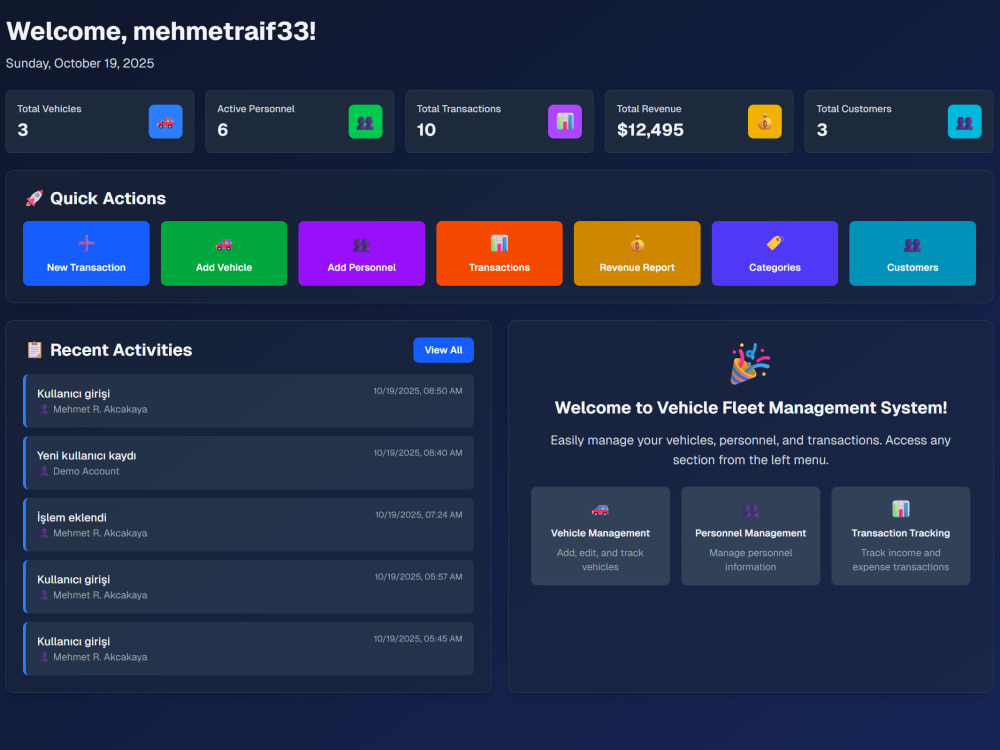
Task: Click the green people icon in Active Personnel card
Action: 365,121
